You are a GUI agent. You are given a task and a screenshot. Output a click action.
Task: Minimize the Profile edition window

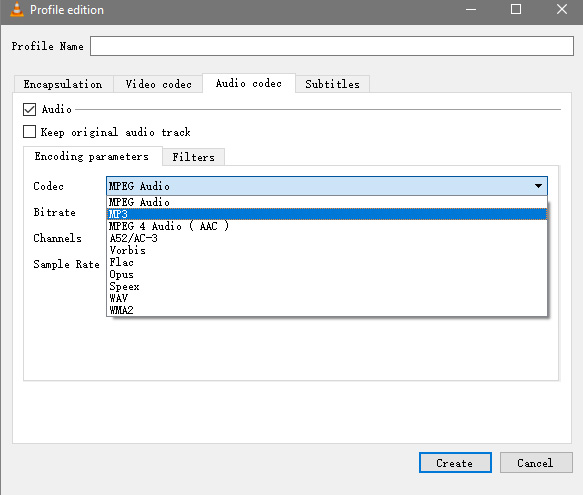click(471, 10)
